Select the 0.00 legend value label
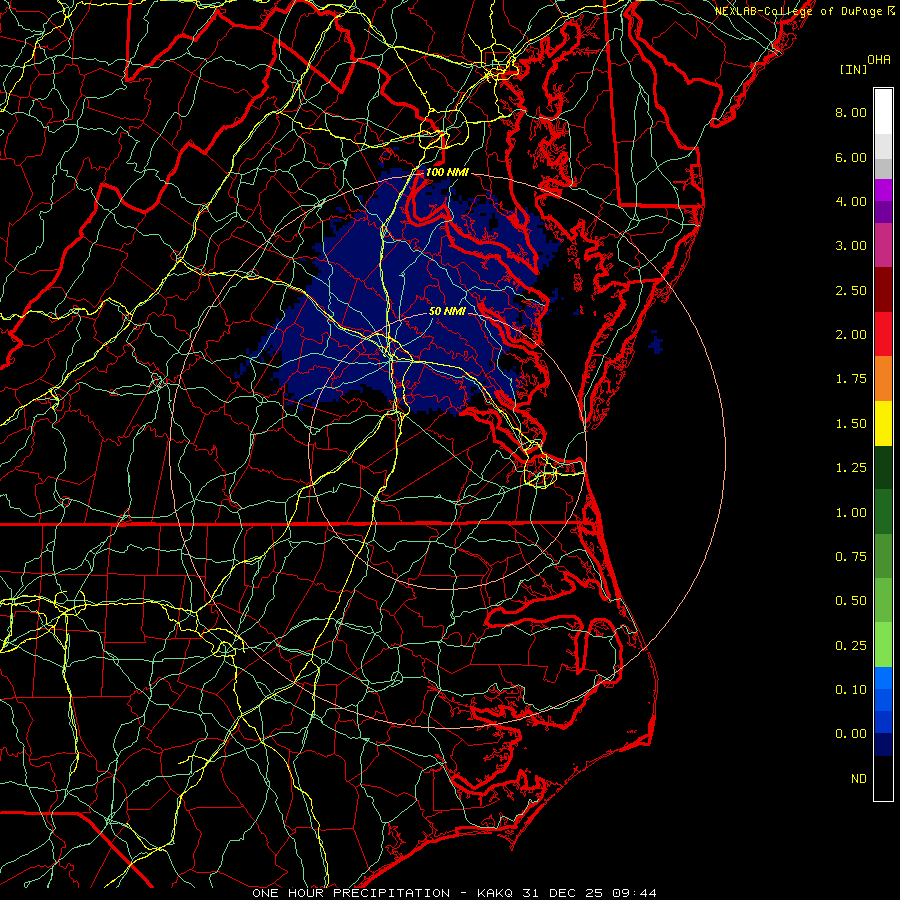Viewport: 900px width, 900px height. click(851, 734)
